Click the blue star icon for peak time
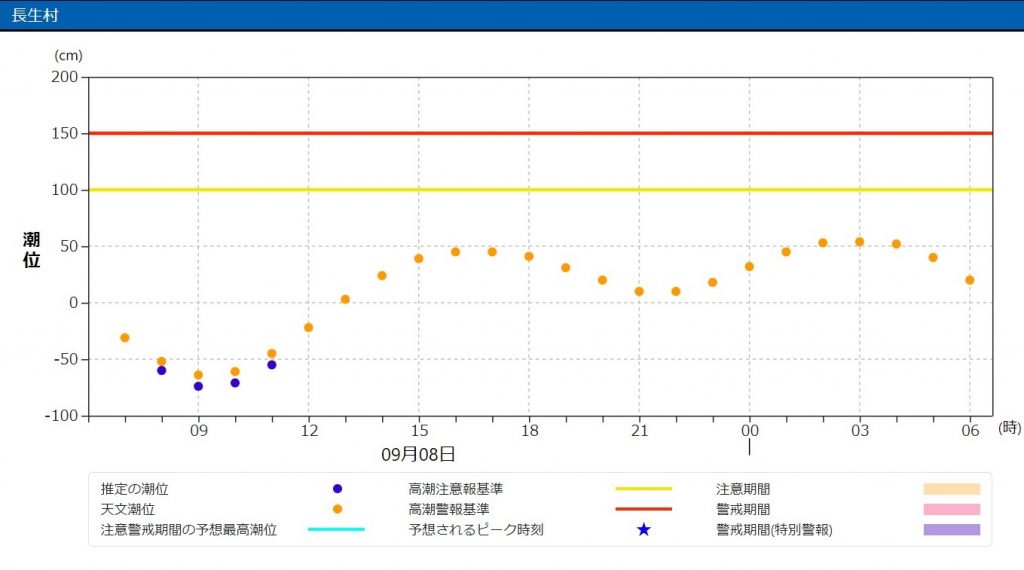1024x570 pixels. coord(644,529)
